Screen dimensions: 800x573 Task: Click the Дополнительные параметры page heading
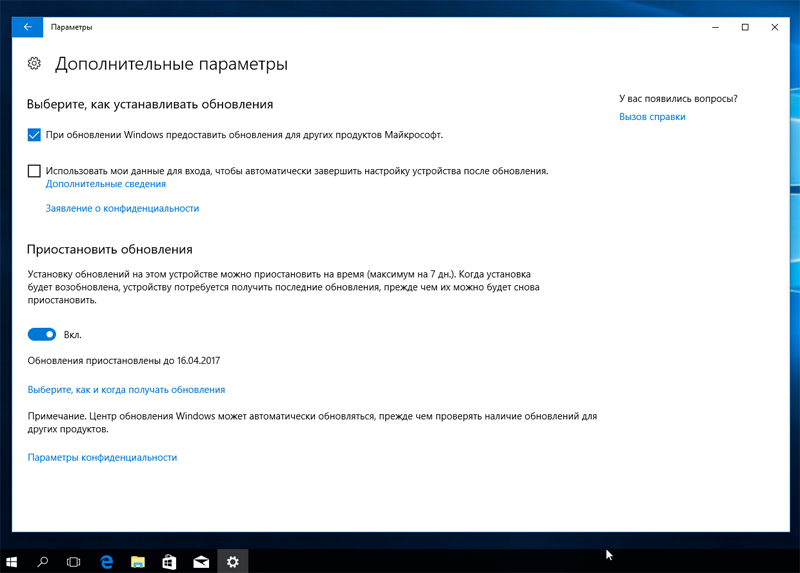[171, 64]
